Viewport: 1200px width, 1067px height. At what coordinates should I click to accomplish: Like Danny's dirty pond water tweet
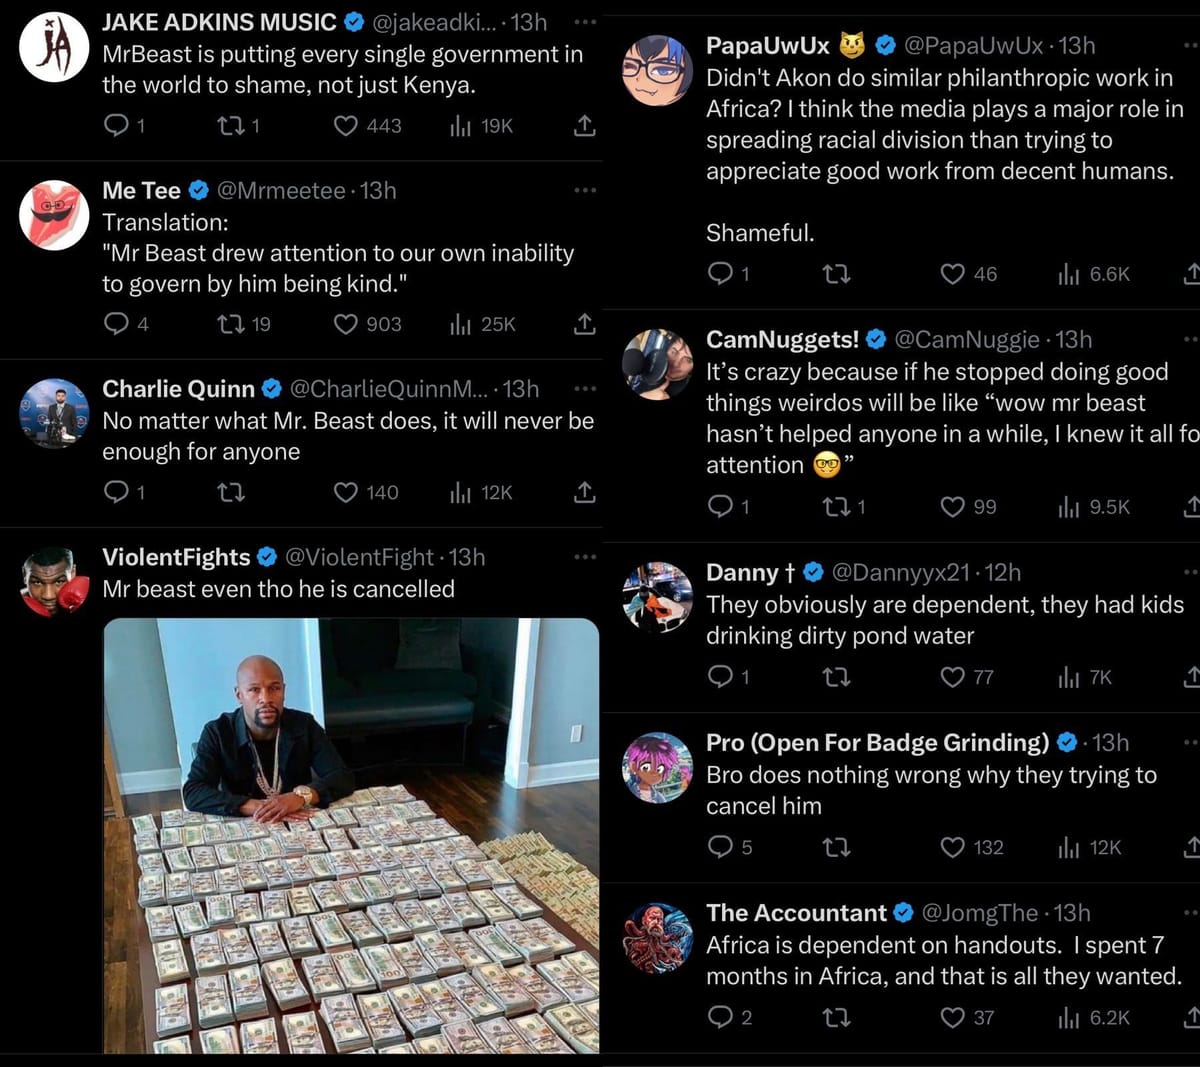coord(953,677)
